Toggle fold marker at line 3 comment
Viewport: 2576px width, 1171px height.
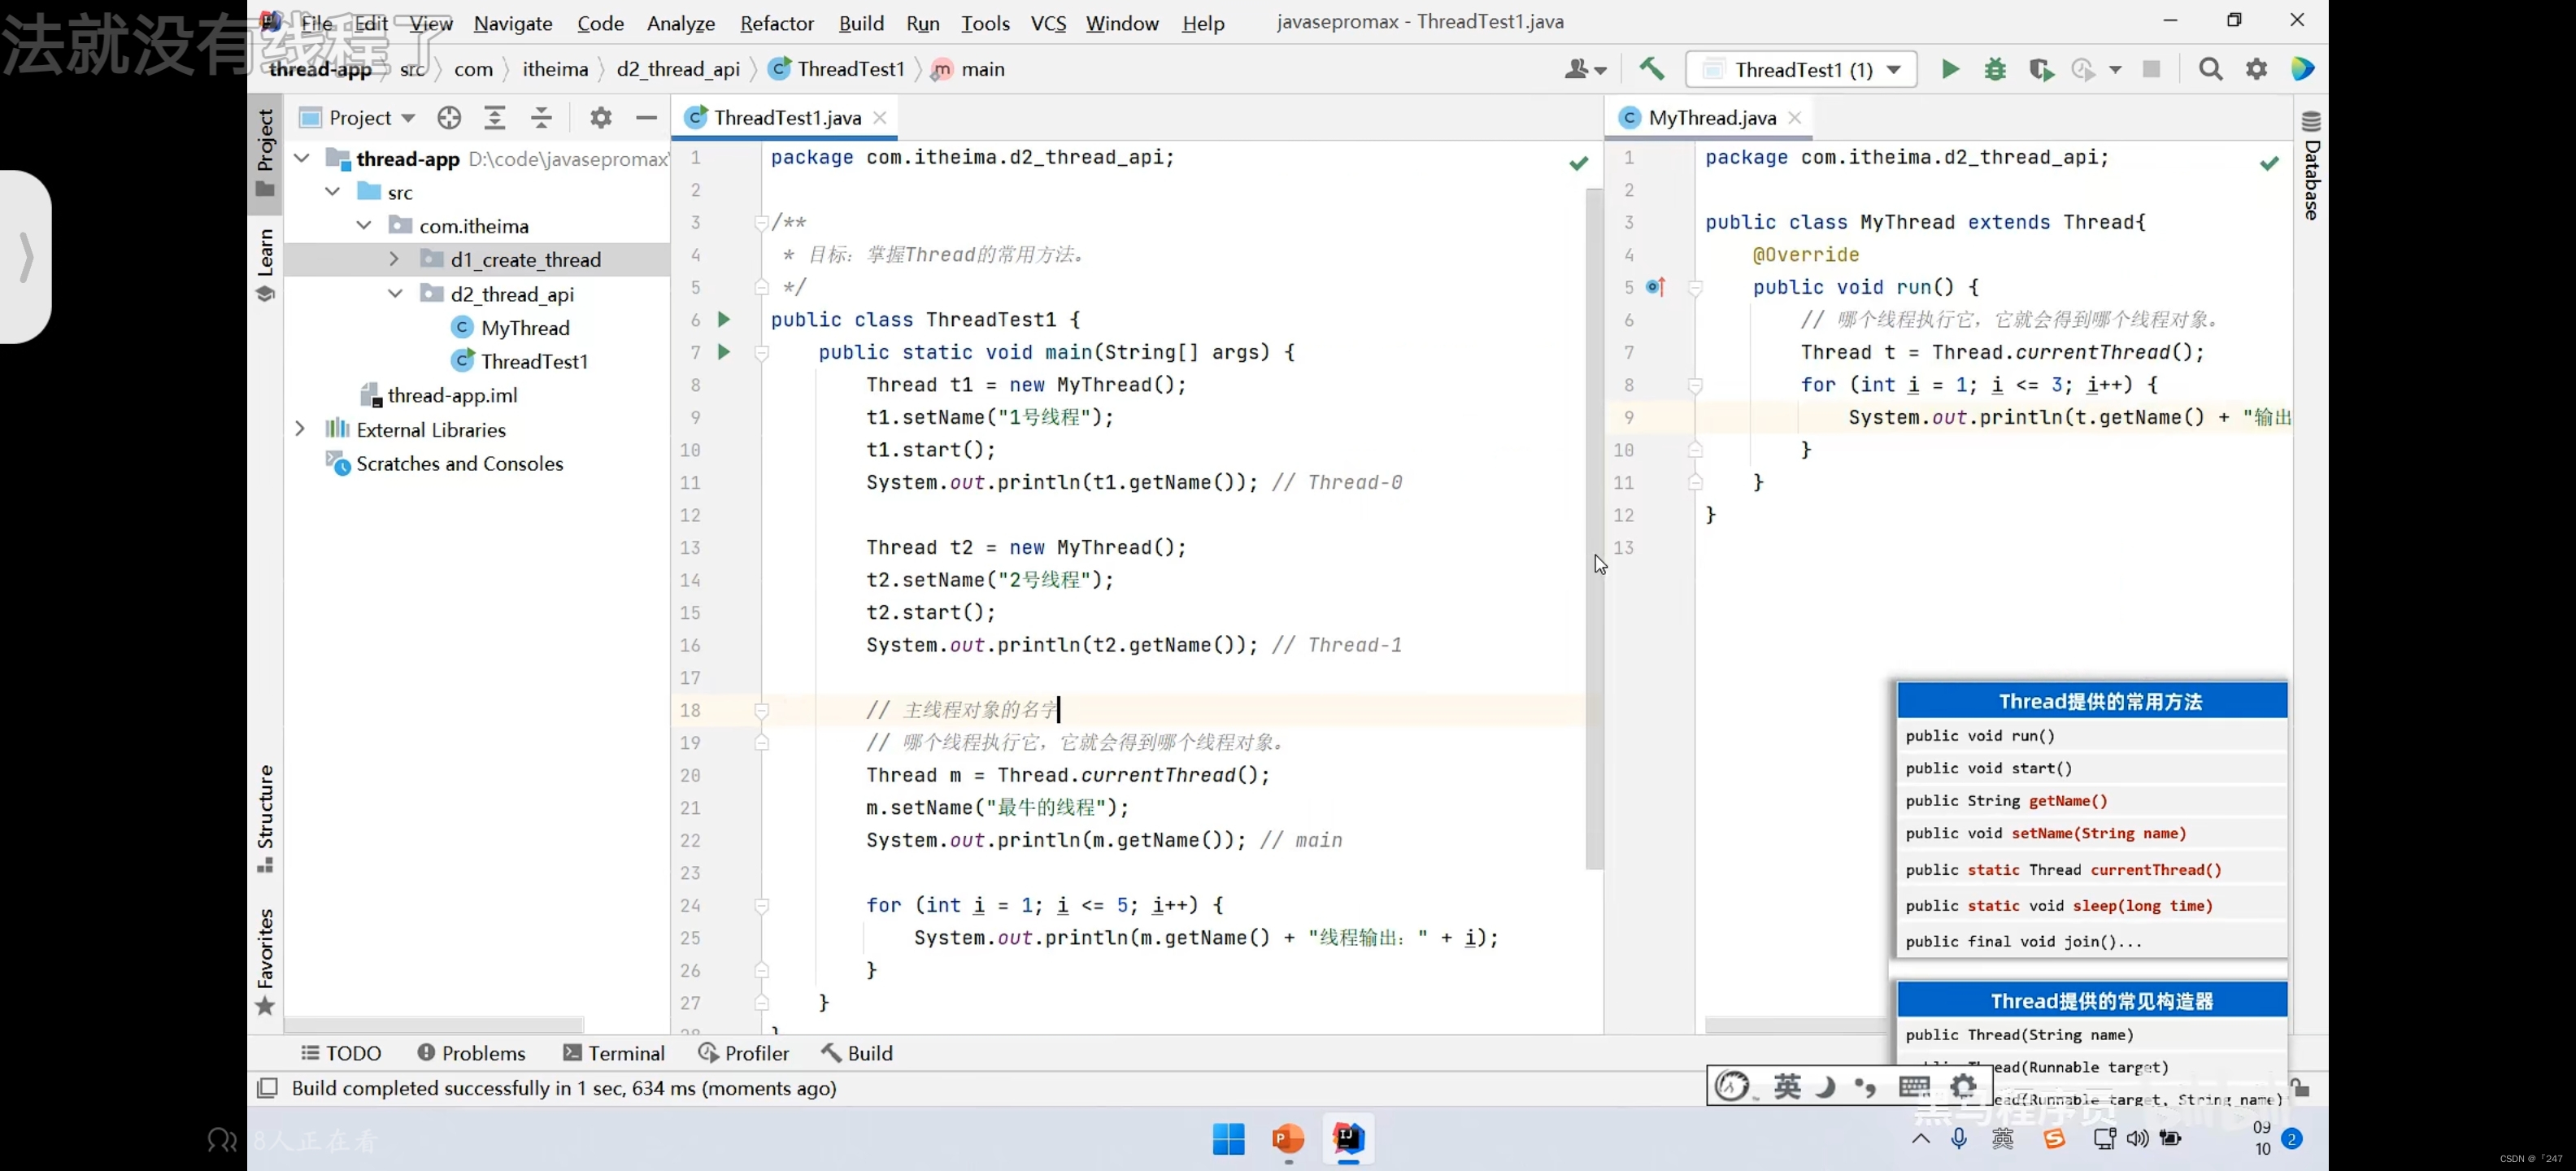click(761, 222)
